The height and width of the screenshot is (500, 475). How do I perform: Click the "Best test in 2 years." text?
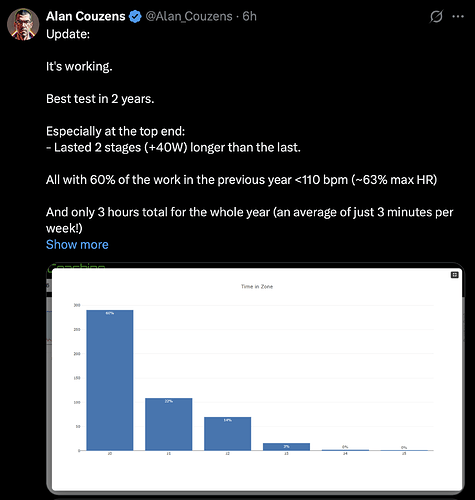pos(100,99)
